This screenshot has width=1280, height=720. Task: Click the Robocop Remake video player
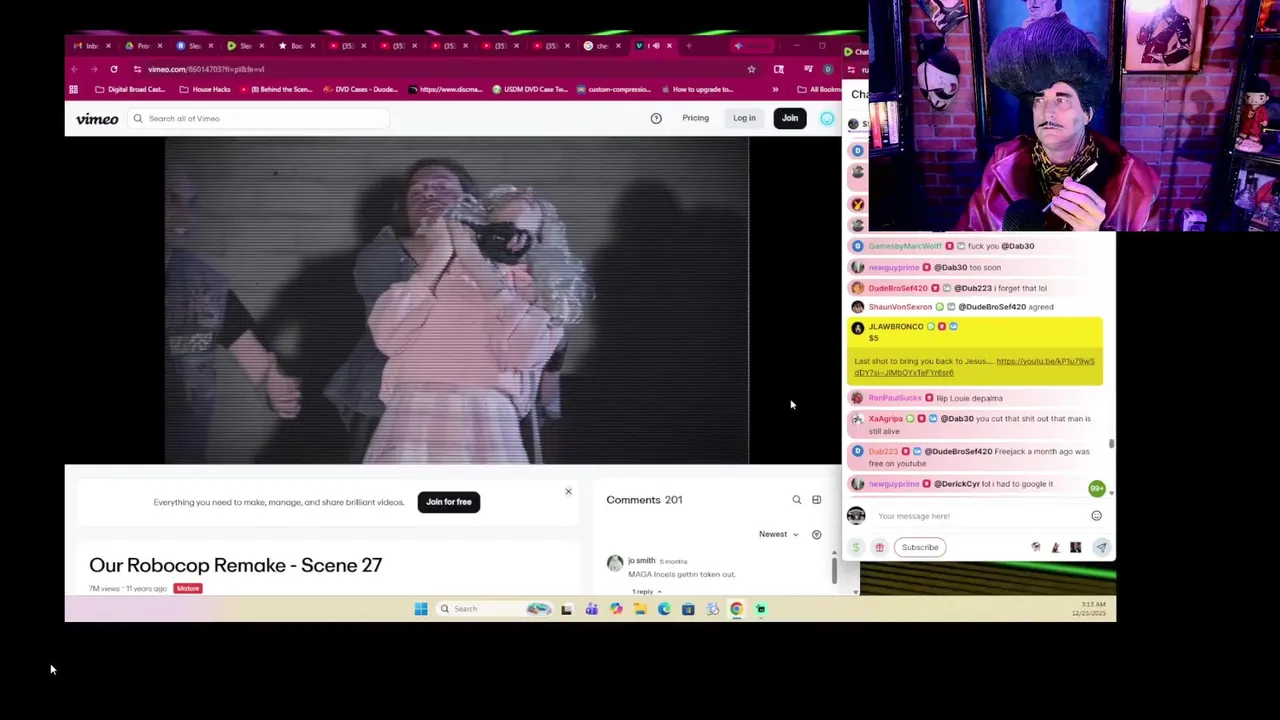457,300
